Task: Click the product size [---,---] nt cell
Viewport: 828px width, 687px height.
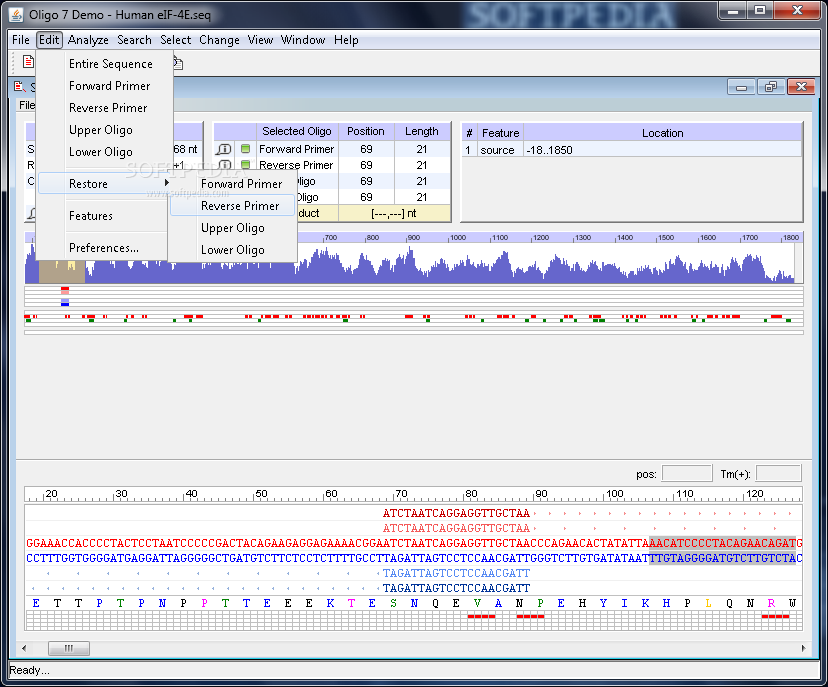Action: 394,213
